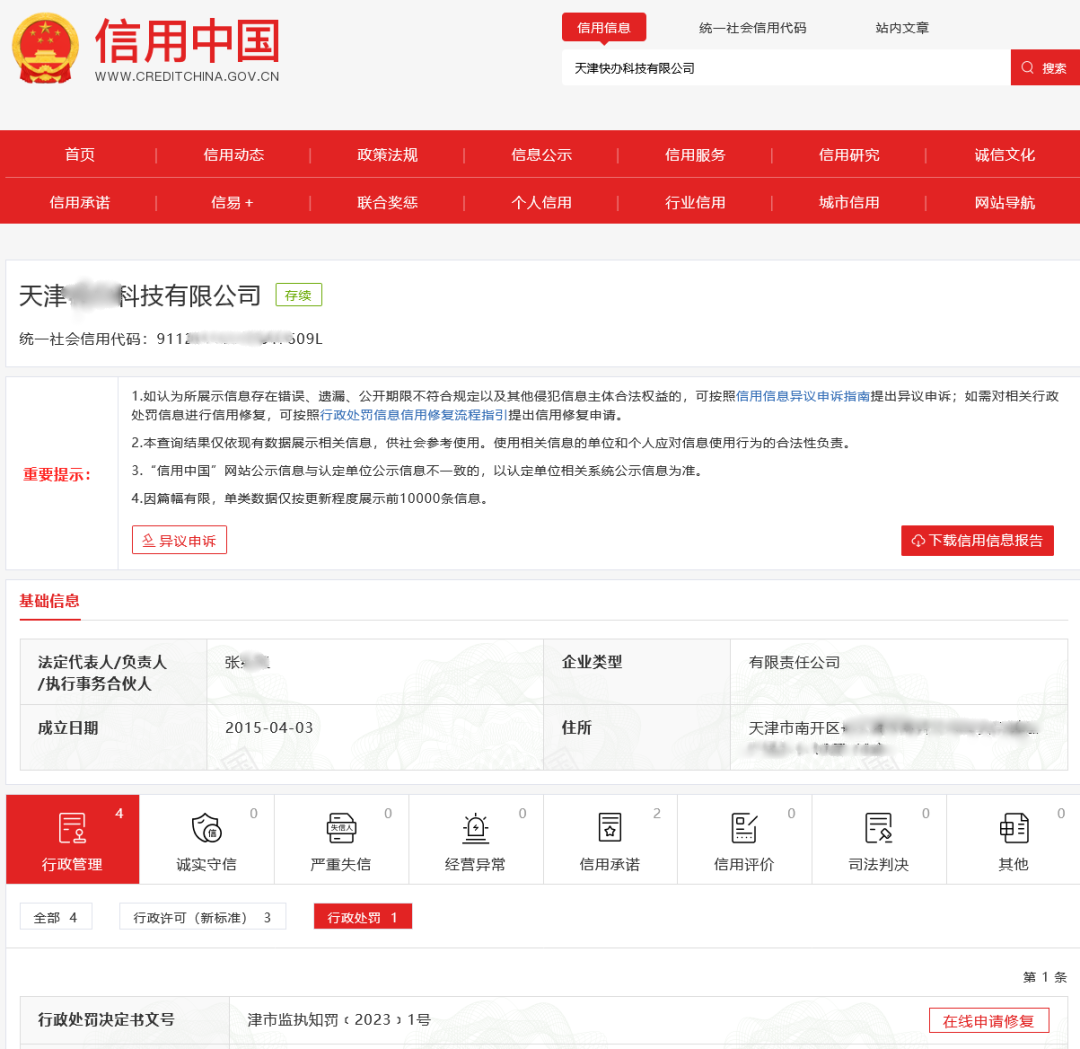This screenshot has width=1080, height=1049.
Task: Click the www.creditchina.gov.cn site title
Action: click(187, 76)
